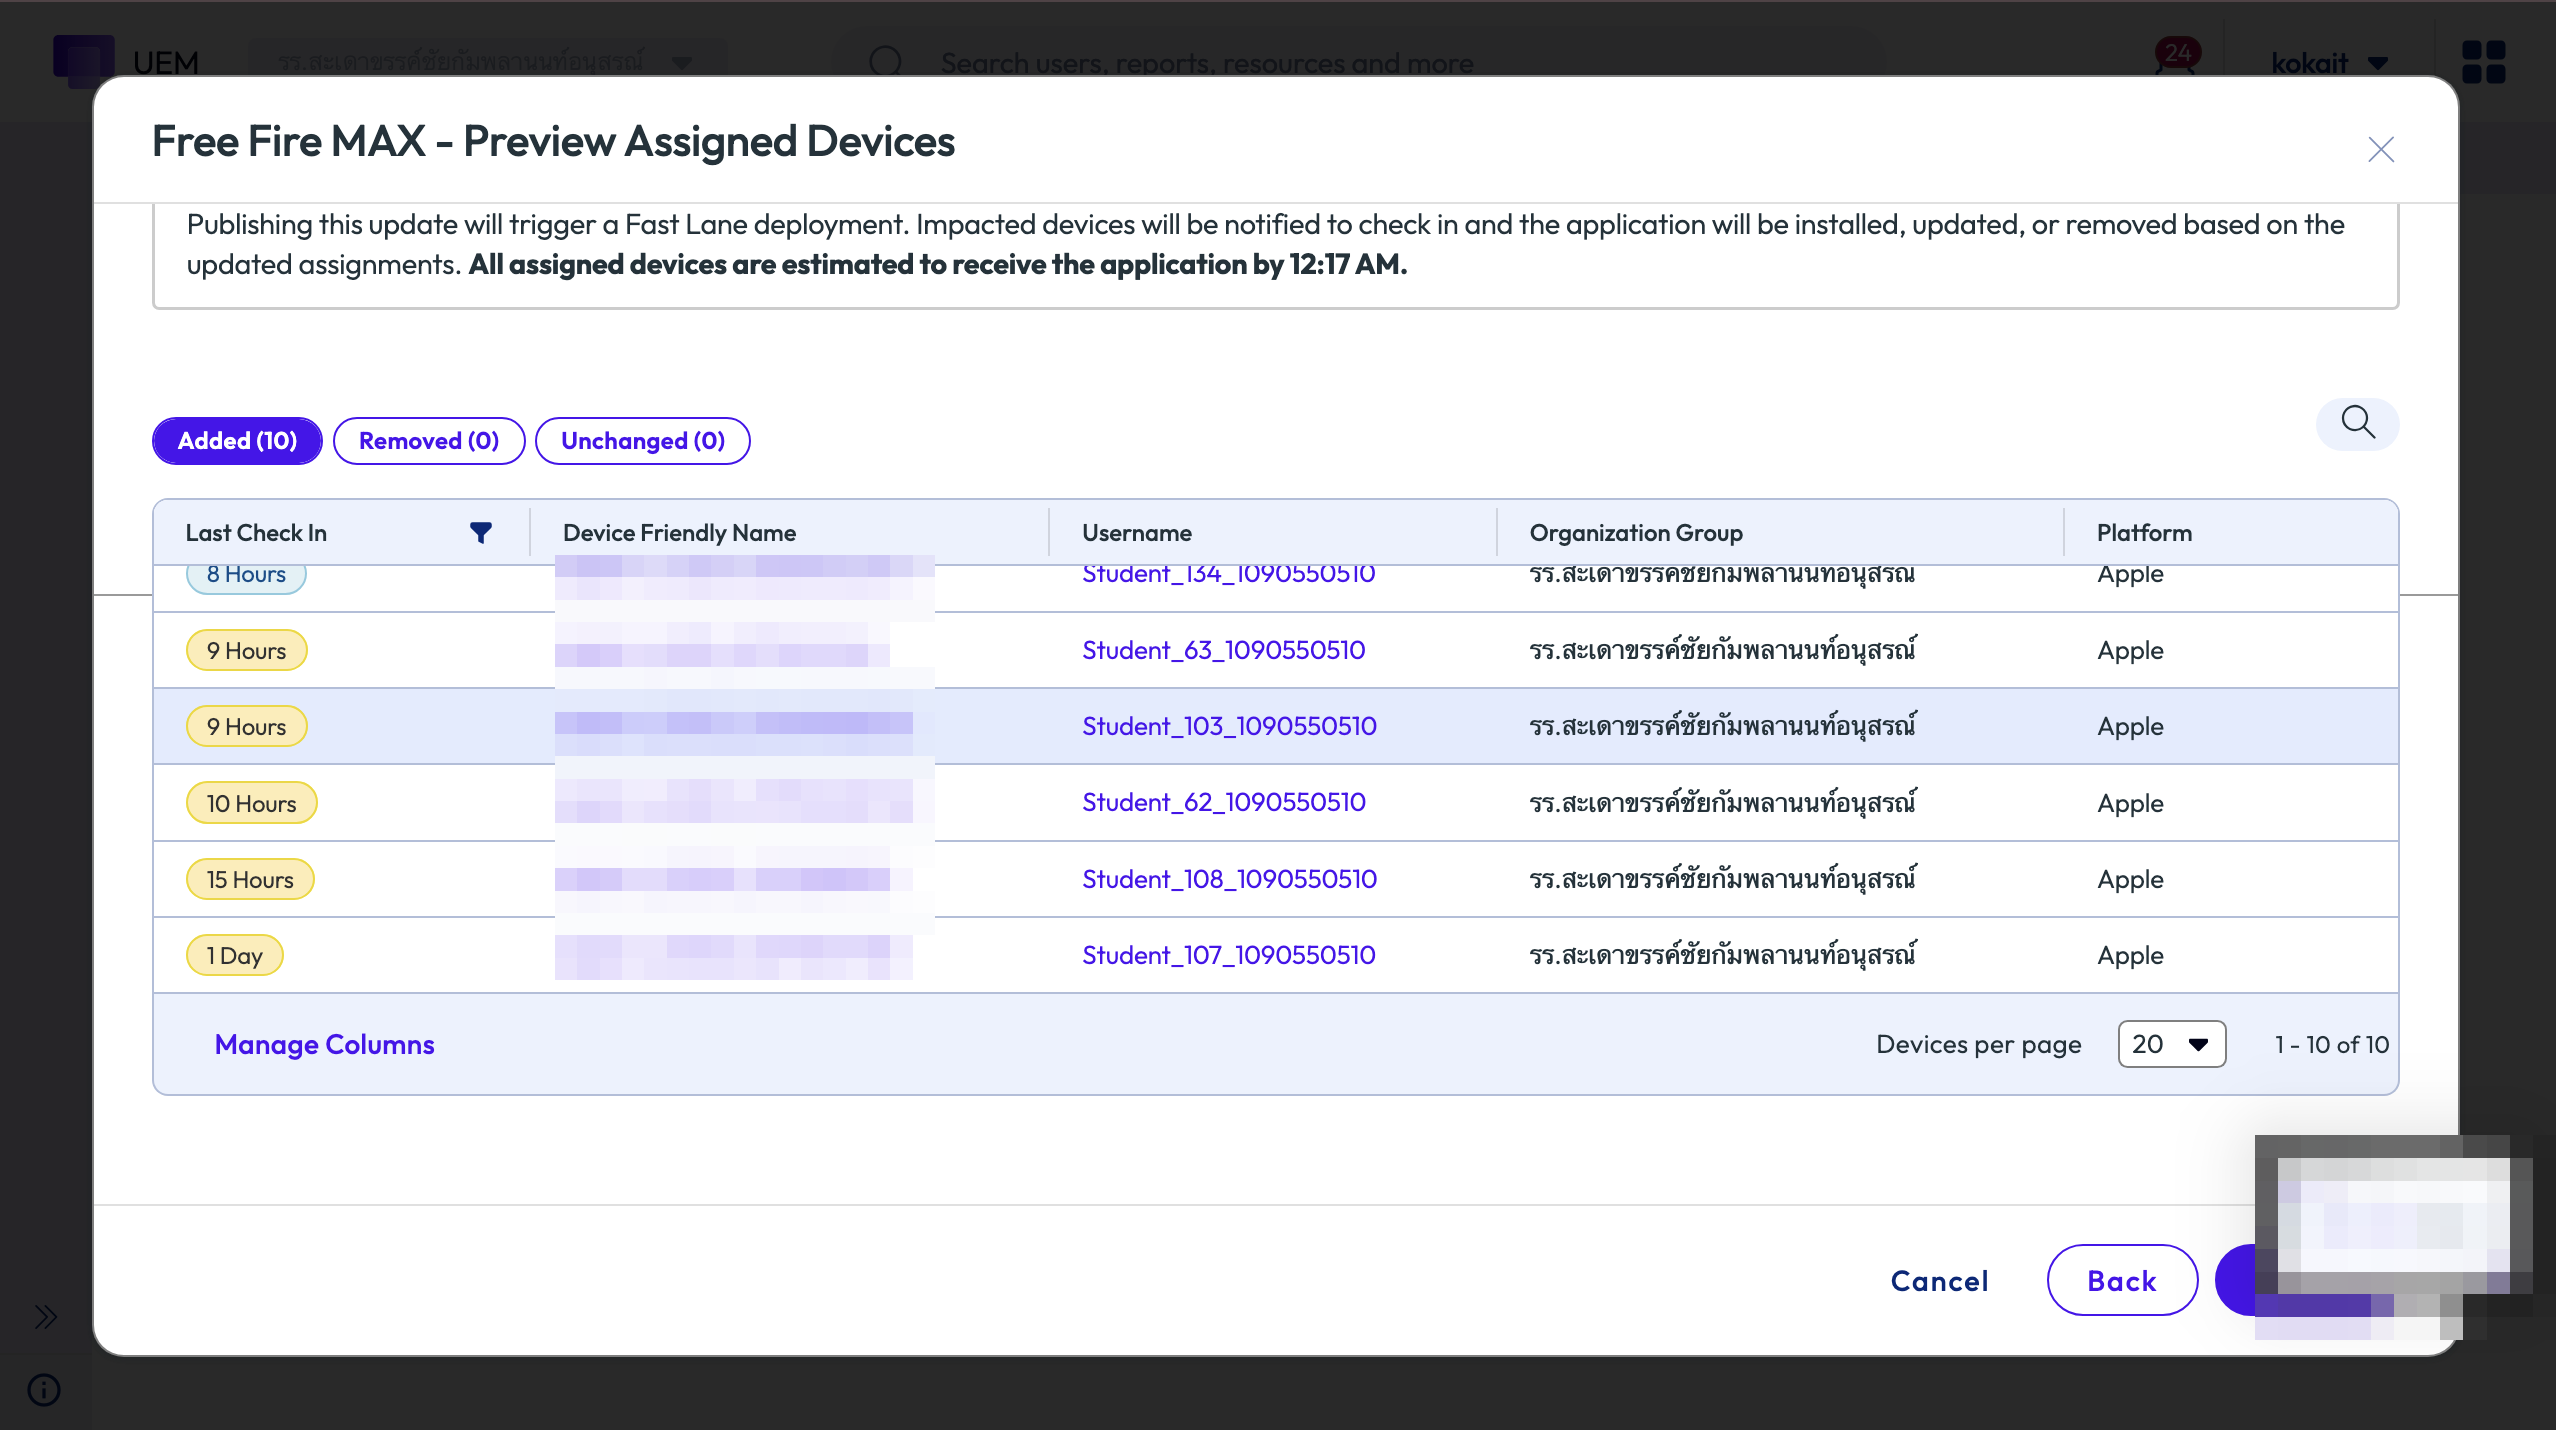Switch to the Added (10) tab
This screenshot has width=2556, height=1430.
point(237,441)
